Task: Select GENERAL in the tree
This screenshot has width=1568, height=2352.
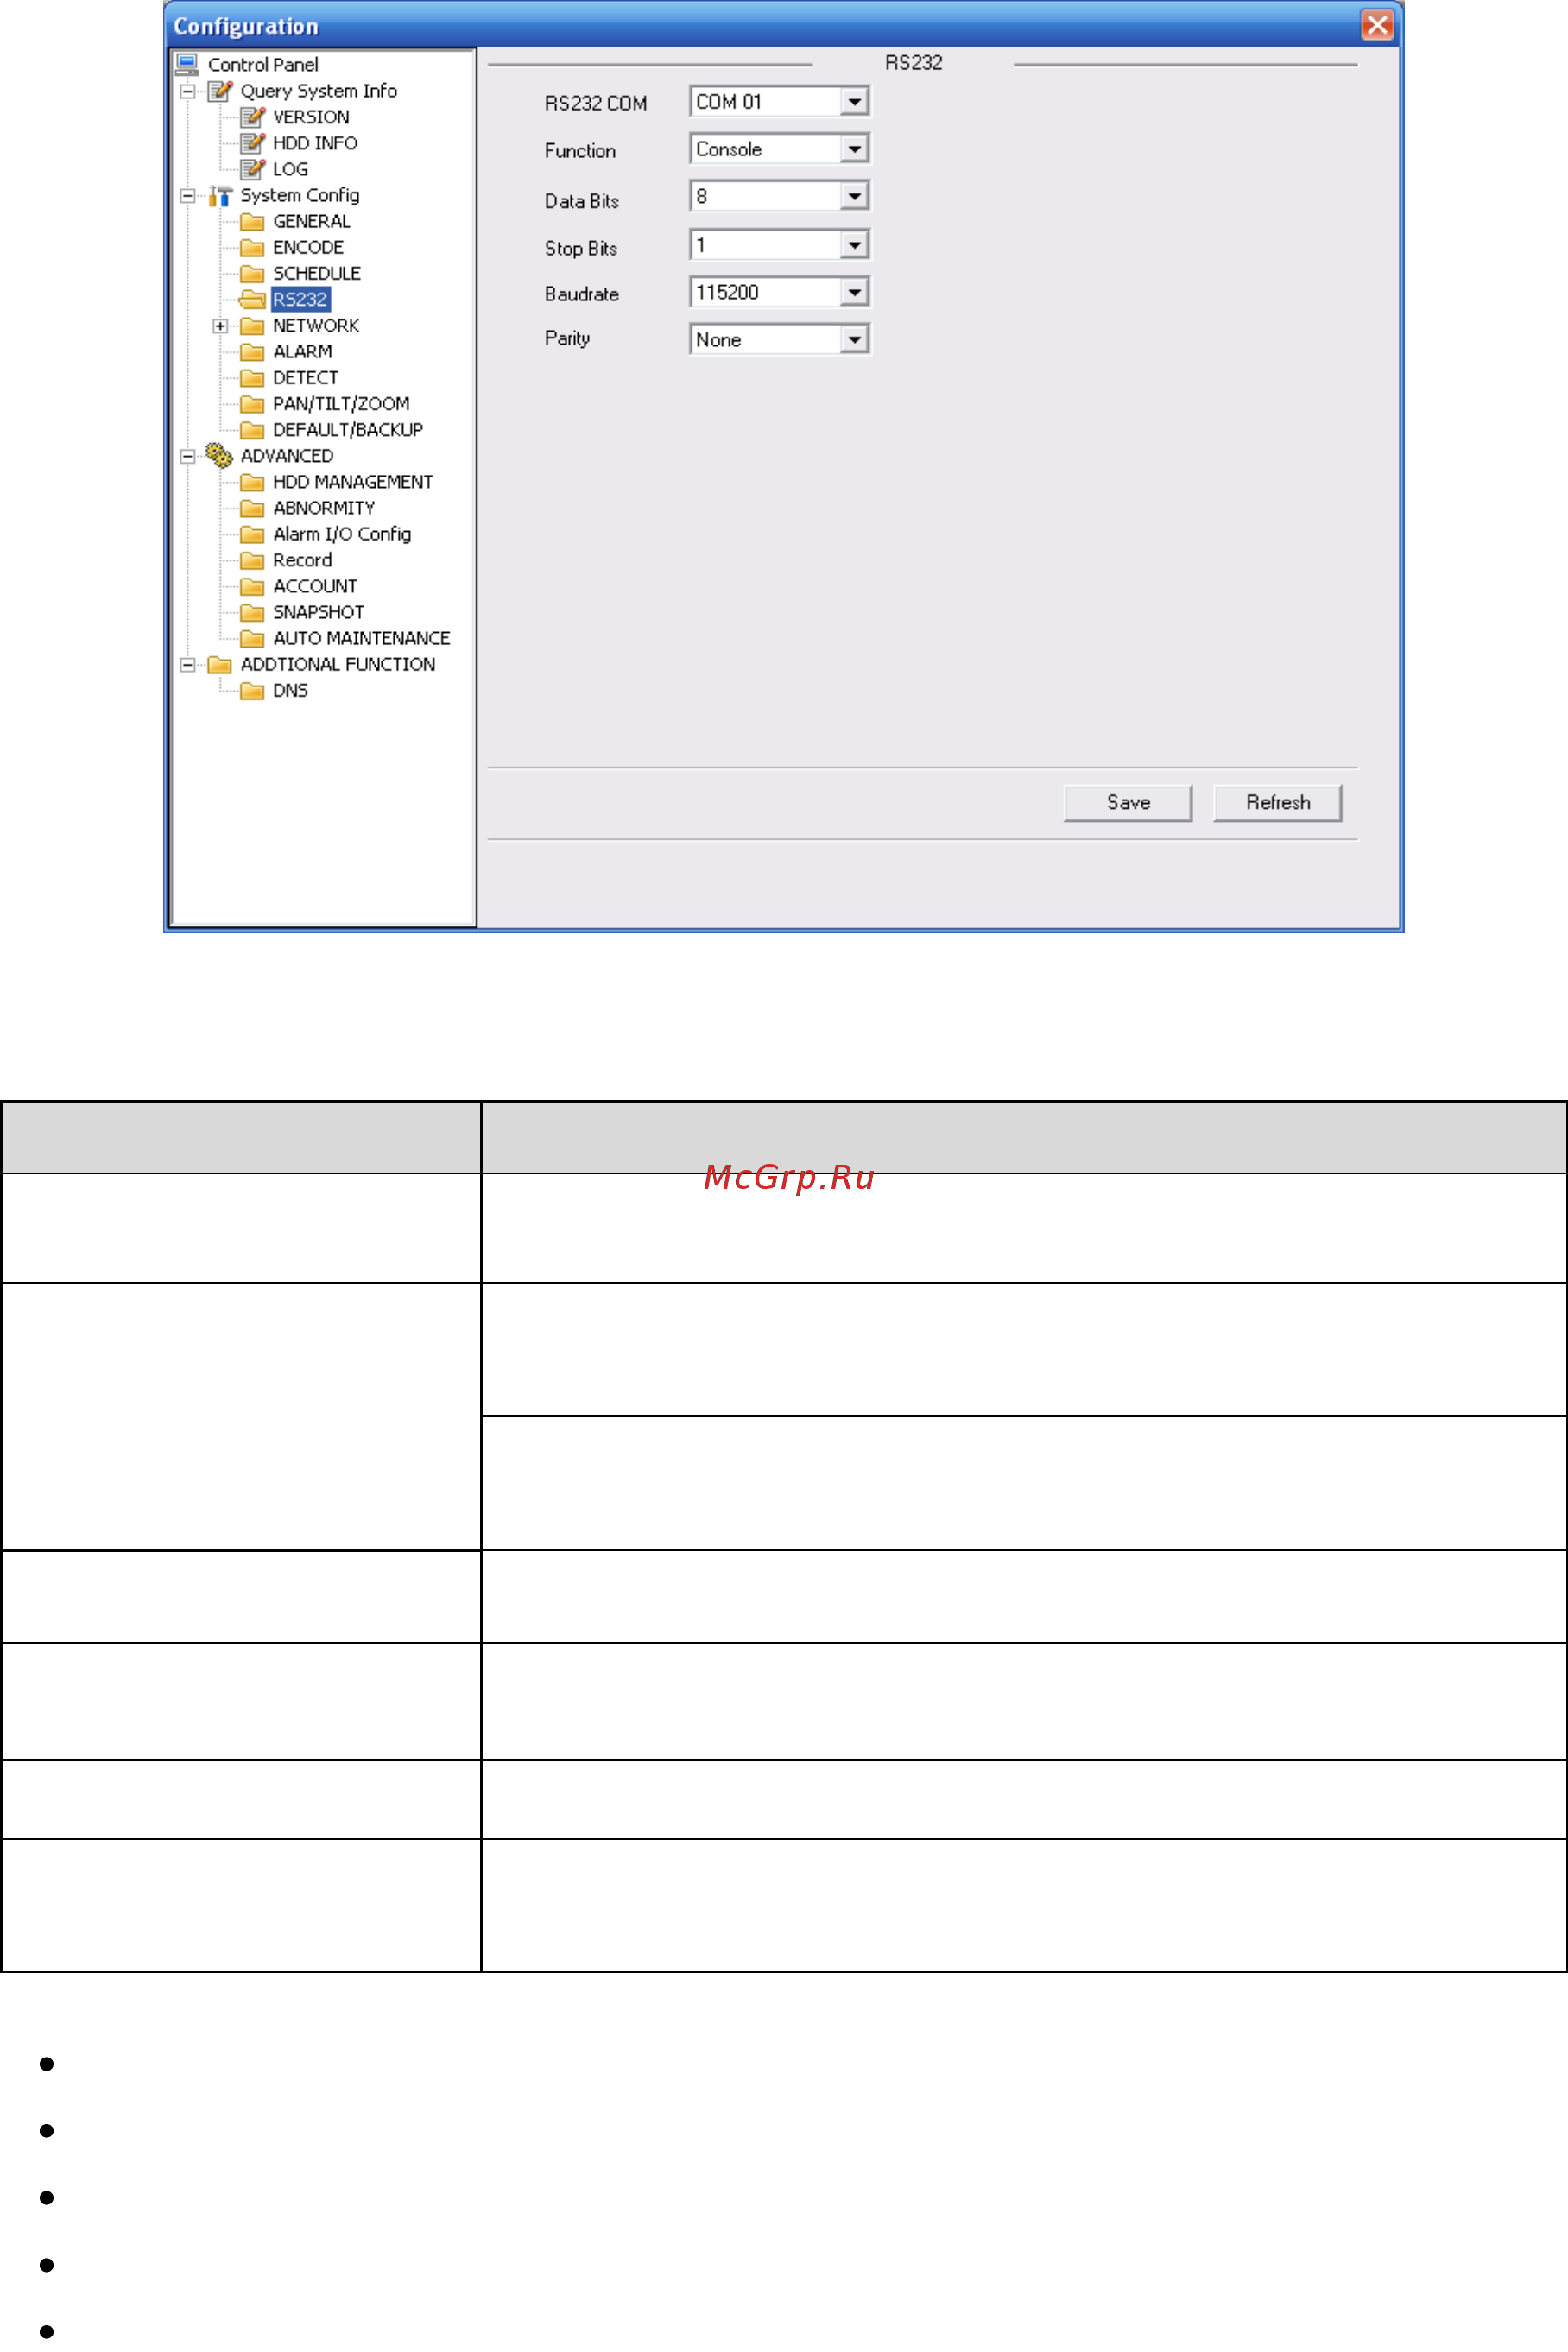Action: [x=312, y=221]
